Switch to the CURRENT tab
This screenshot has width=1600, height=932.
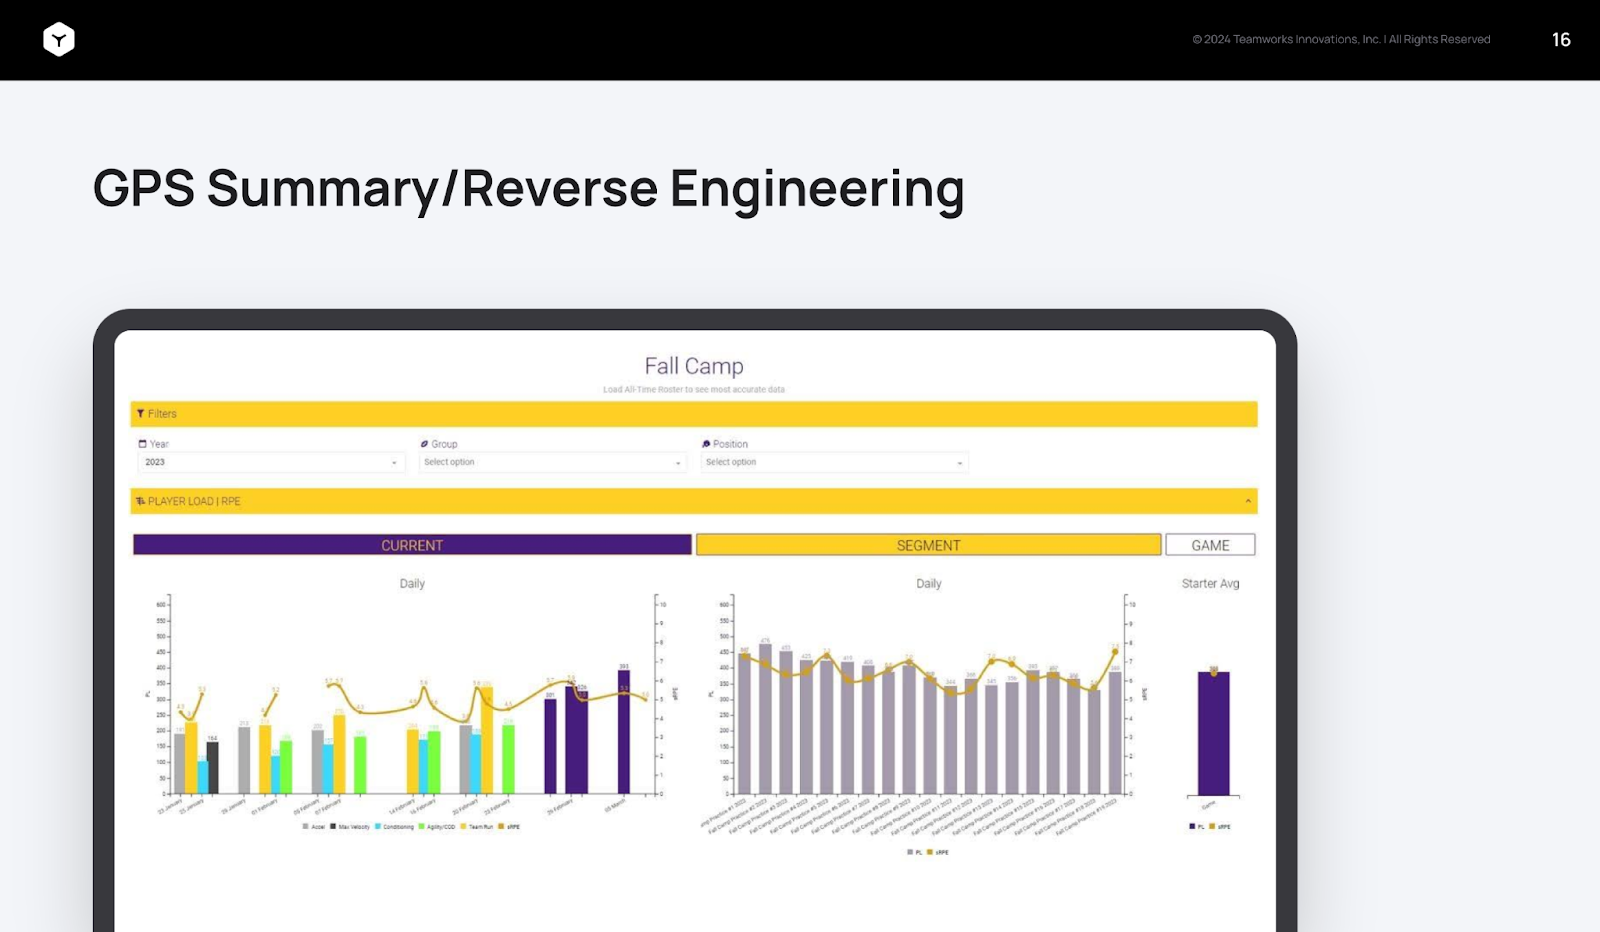tap(412, 545)
